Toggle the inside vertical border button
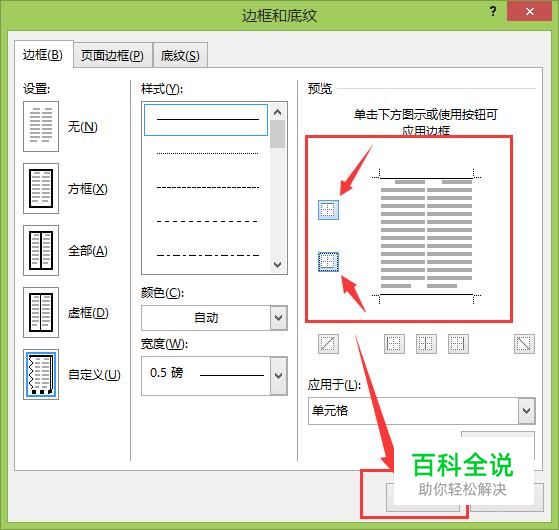Image resolution: width=559 pixels, height=530 pixels. pyautogui.click(x=426, y=344)
